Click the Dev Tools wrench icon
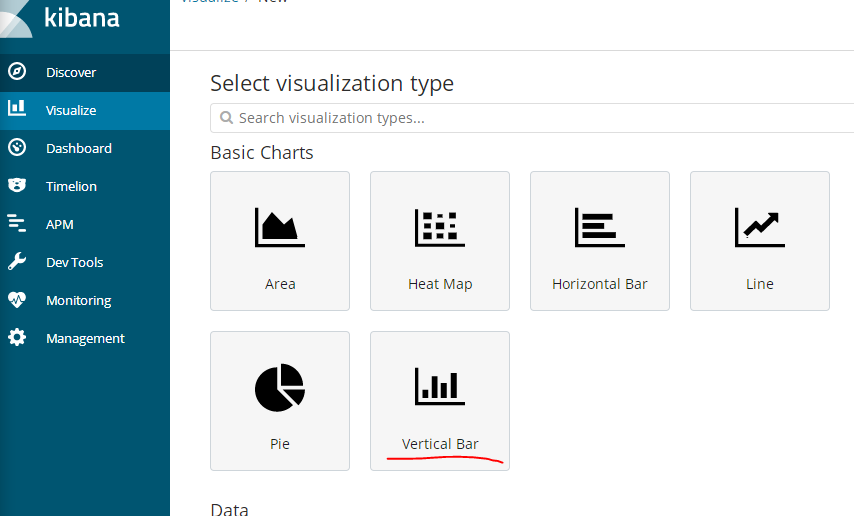This screenshot has width=854, height=516. click(17, 262)
